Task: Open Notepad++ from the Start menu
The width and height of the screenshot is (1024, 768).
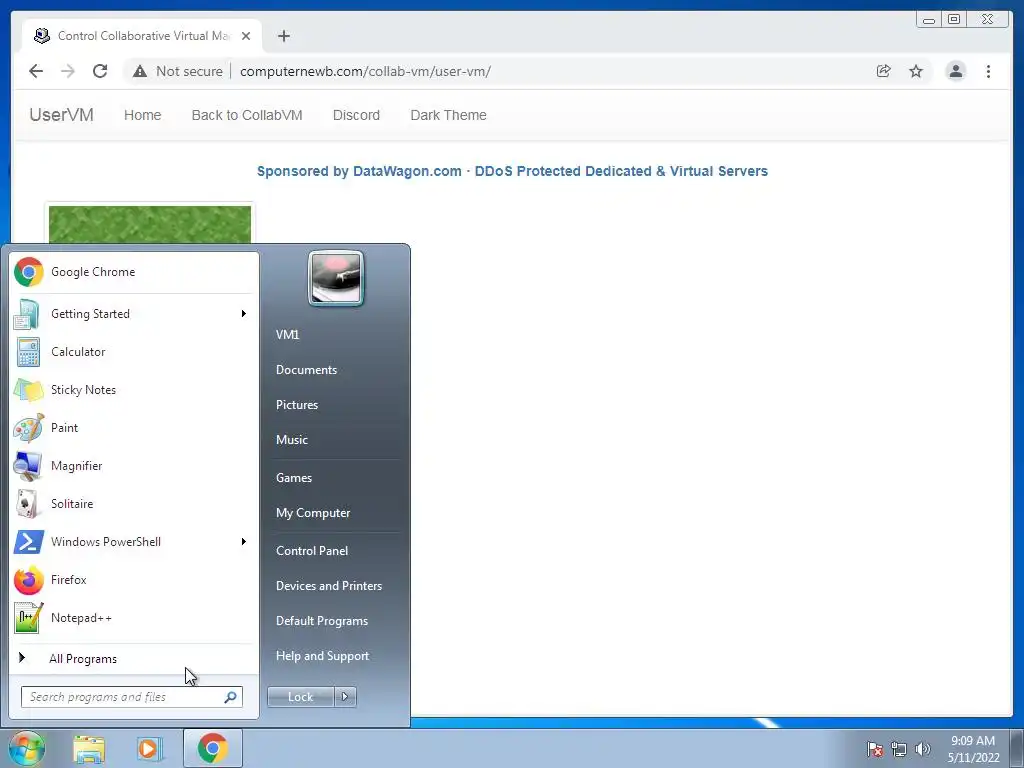Action: point(133,618)
